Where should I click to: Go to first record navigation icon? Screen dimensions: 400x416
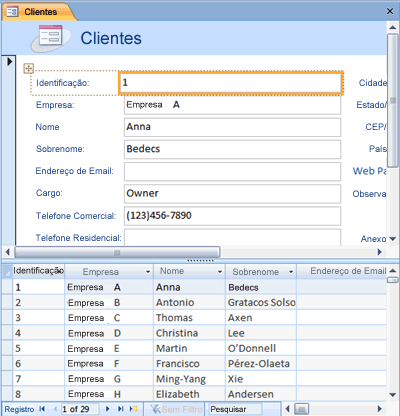coord(42,409)
